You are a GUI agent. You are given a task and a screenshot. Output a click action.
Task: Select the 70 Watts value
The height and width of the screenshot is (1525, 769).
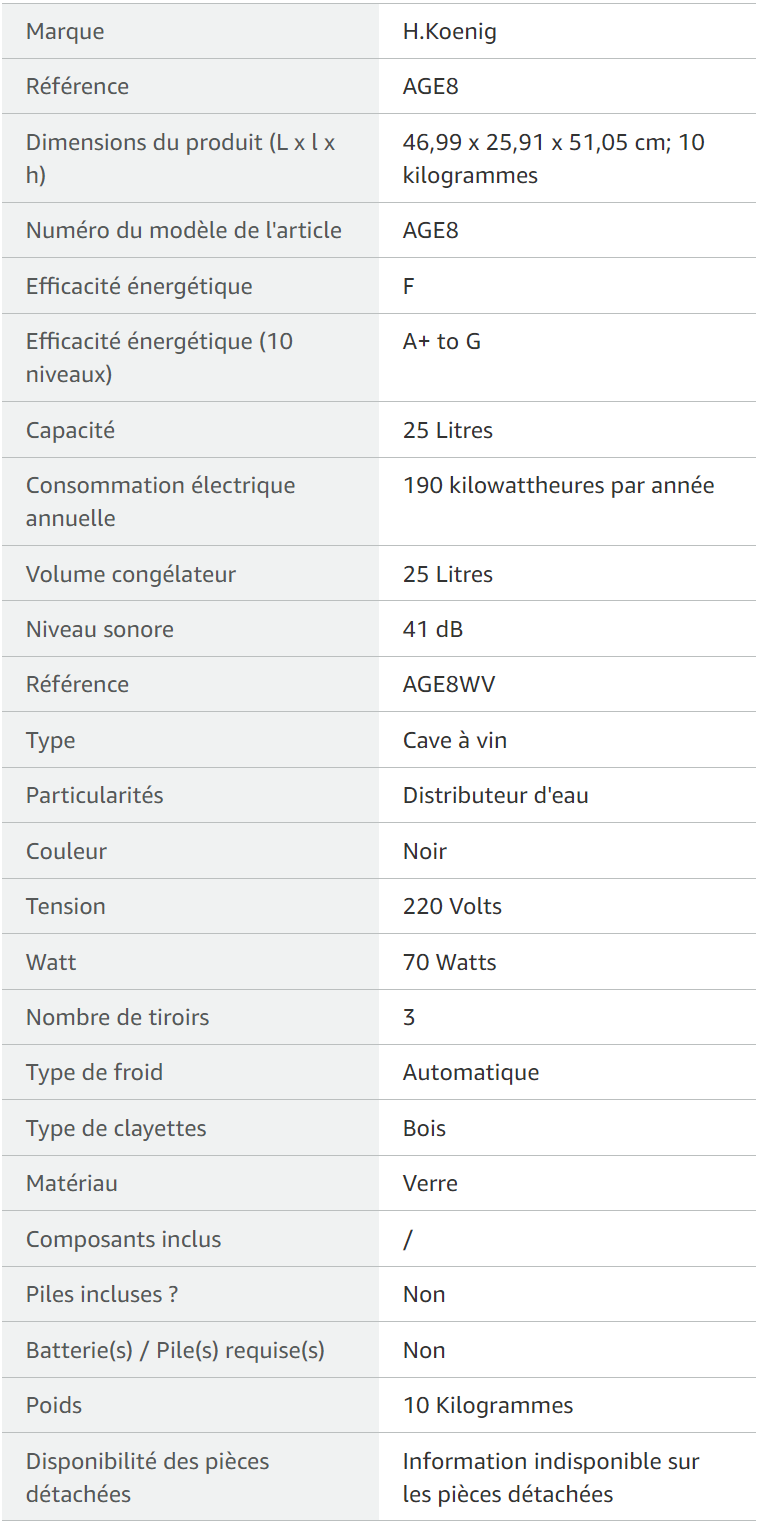coord(449,963)
